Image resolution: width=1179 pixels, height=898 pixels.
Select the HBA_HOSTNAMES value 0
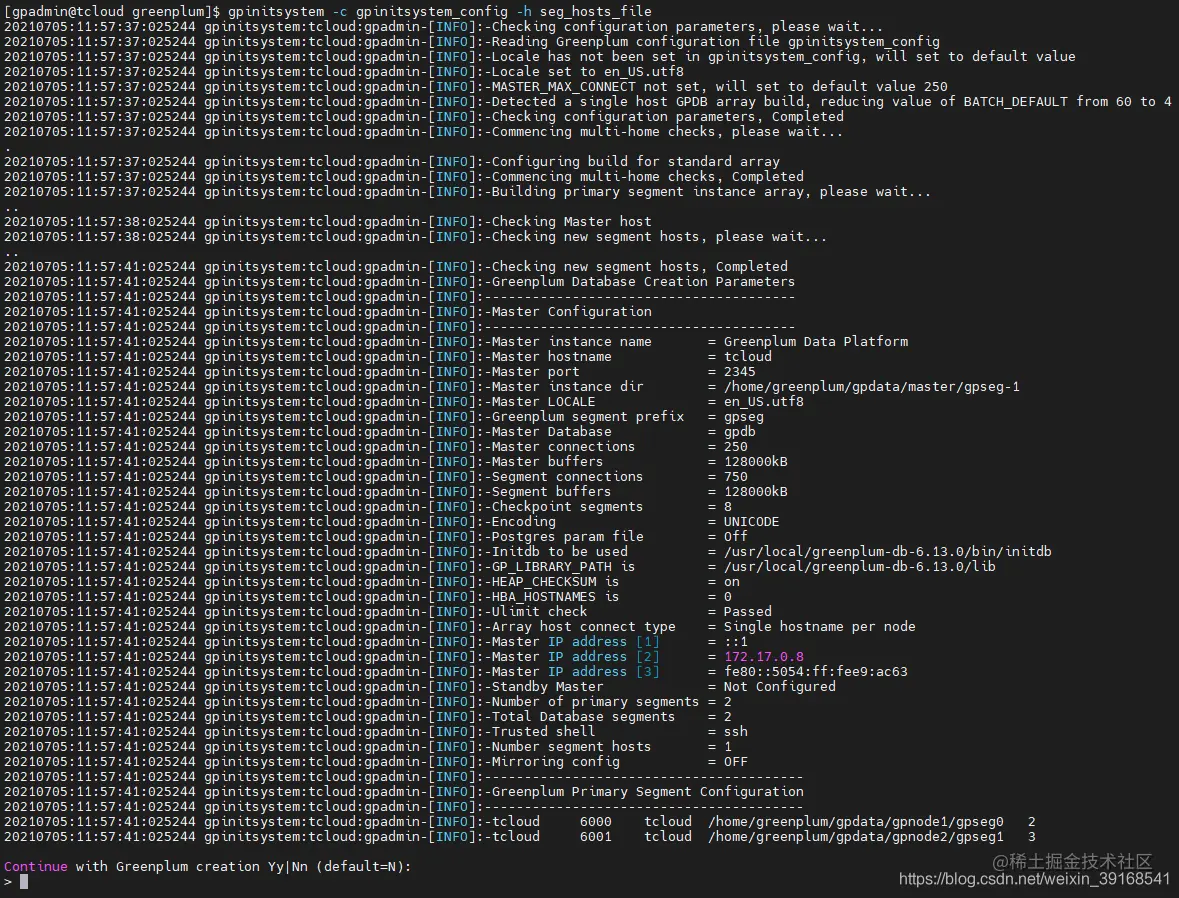727,597
